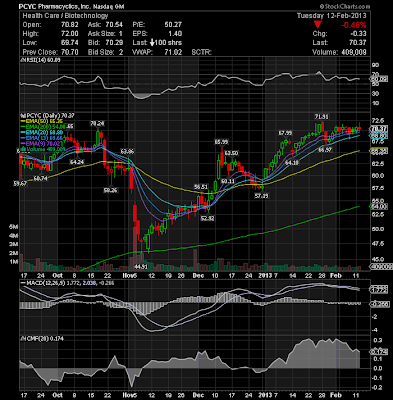Screen dimensions: 393x400
Task: Click the cyan EMA(20) legend entry
Action: pos(41,132)
